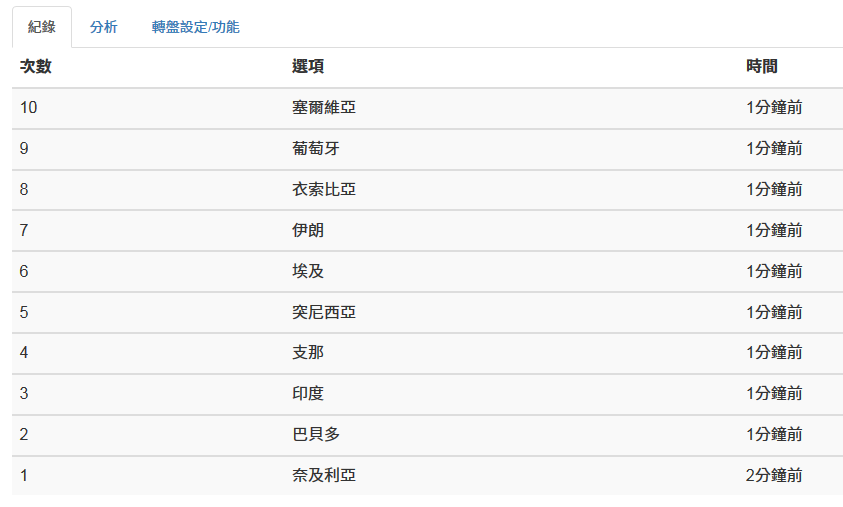Click the 衣索比亞 row

click(x=427, y=190)
